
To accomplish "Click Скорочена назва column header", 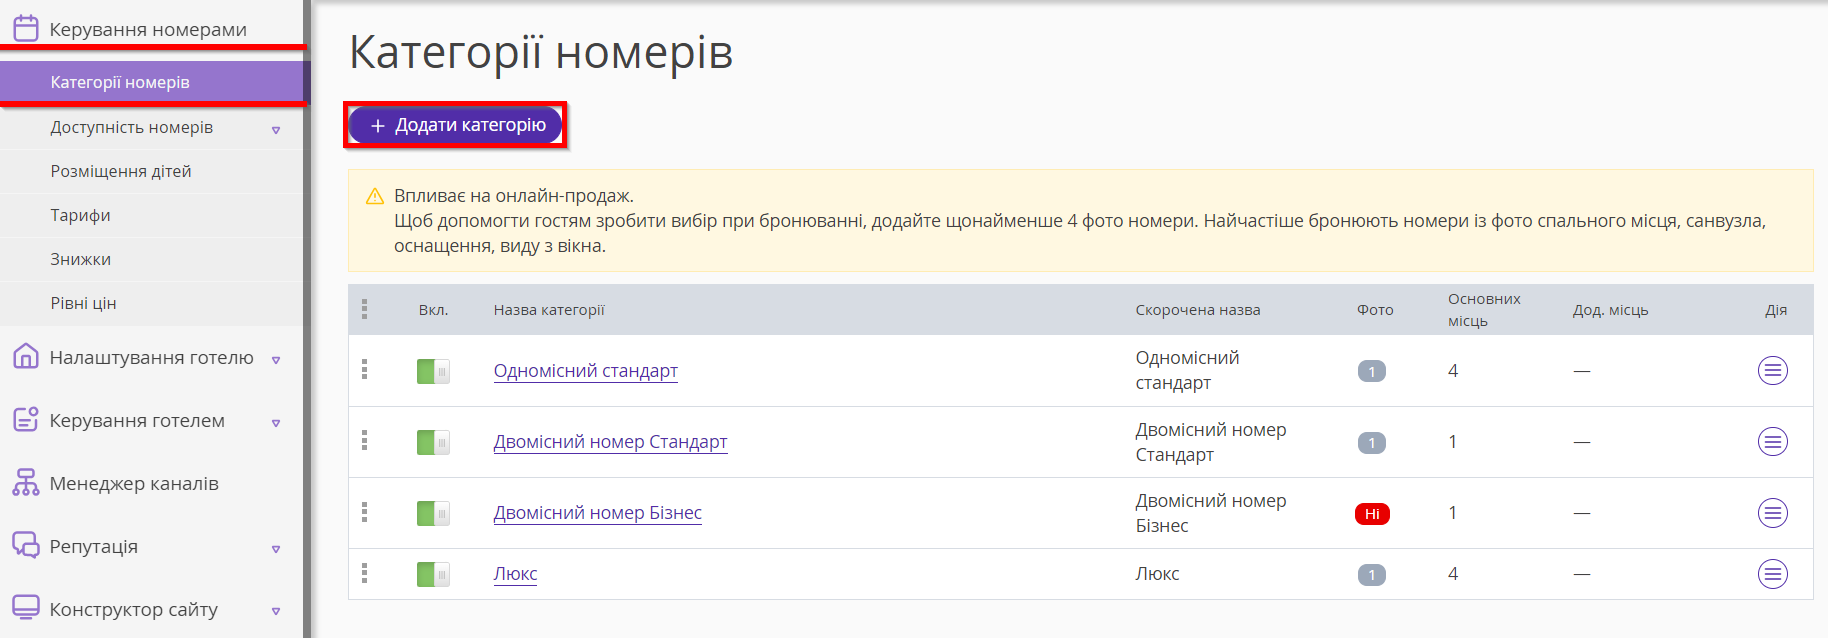I will click(1197, 310).
